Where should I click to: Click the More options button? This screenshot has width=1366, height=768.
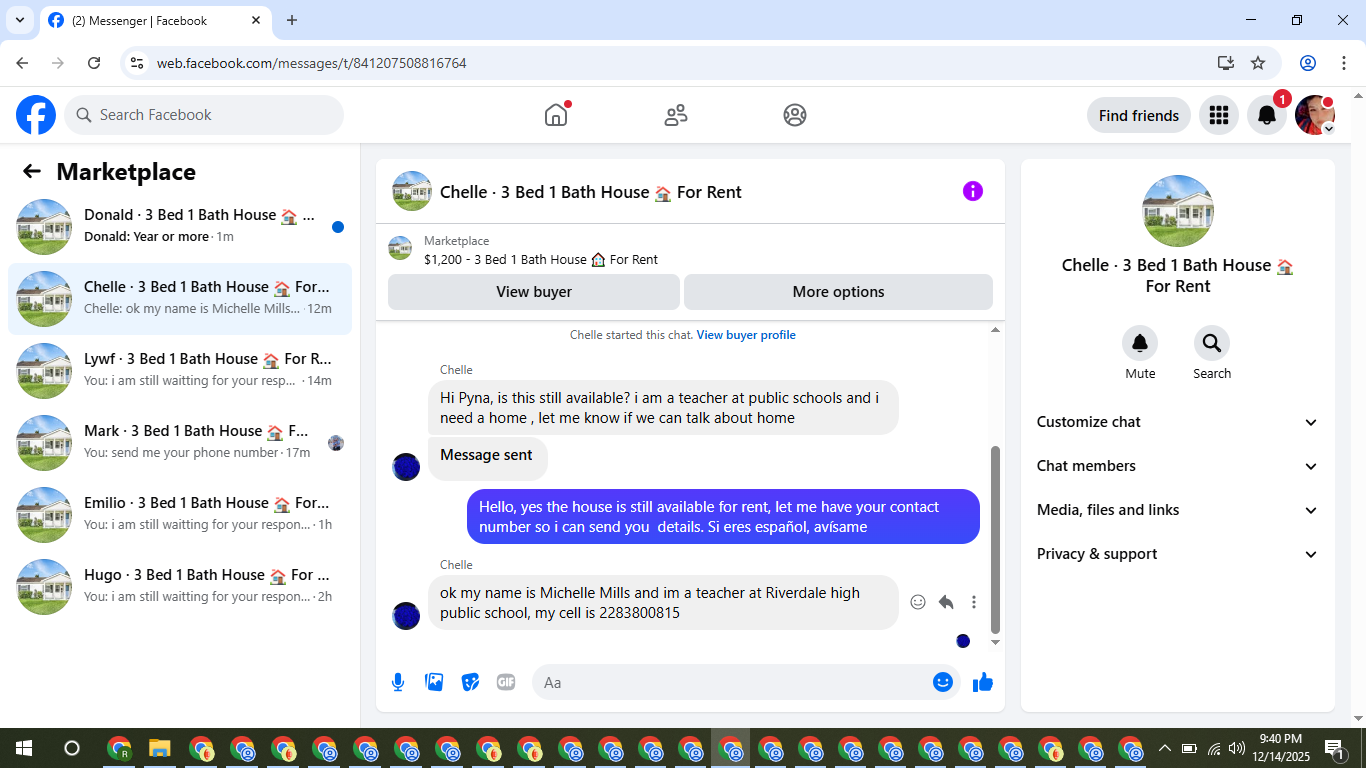(x=838, y=292)
